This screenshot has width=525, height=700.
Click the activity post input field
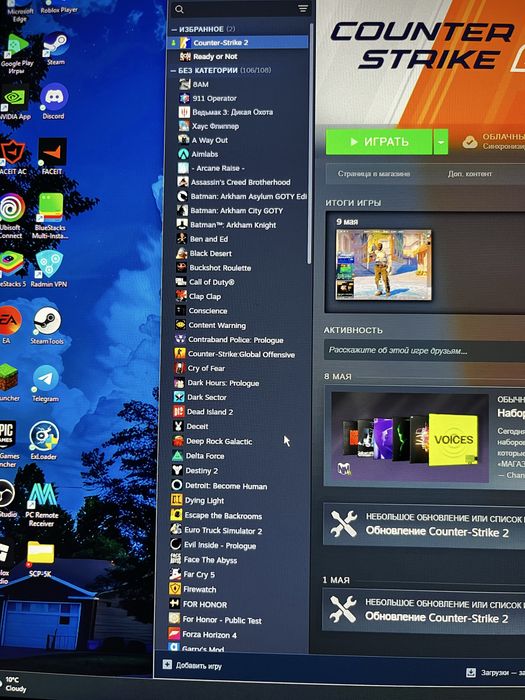pyautogui.click(x=424, y=350)
